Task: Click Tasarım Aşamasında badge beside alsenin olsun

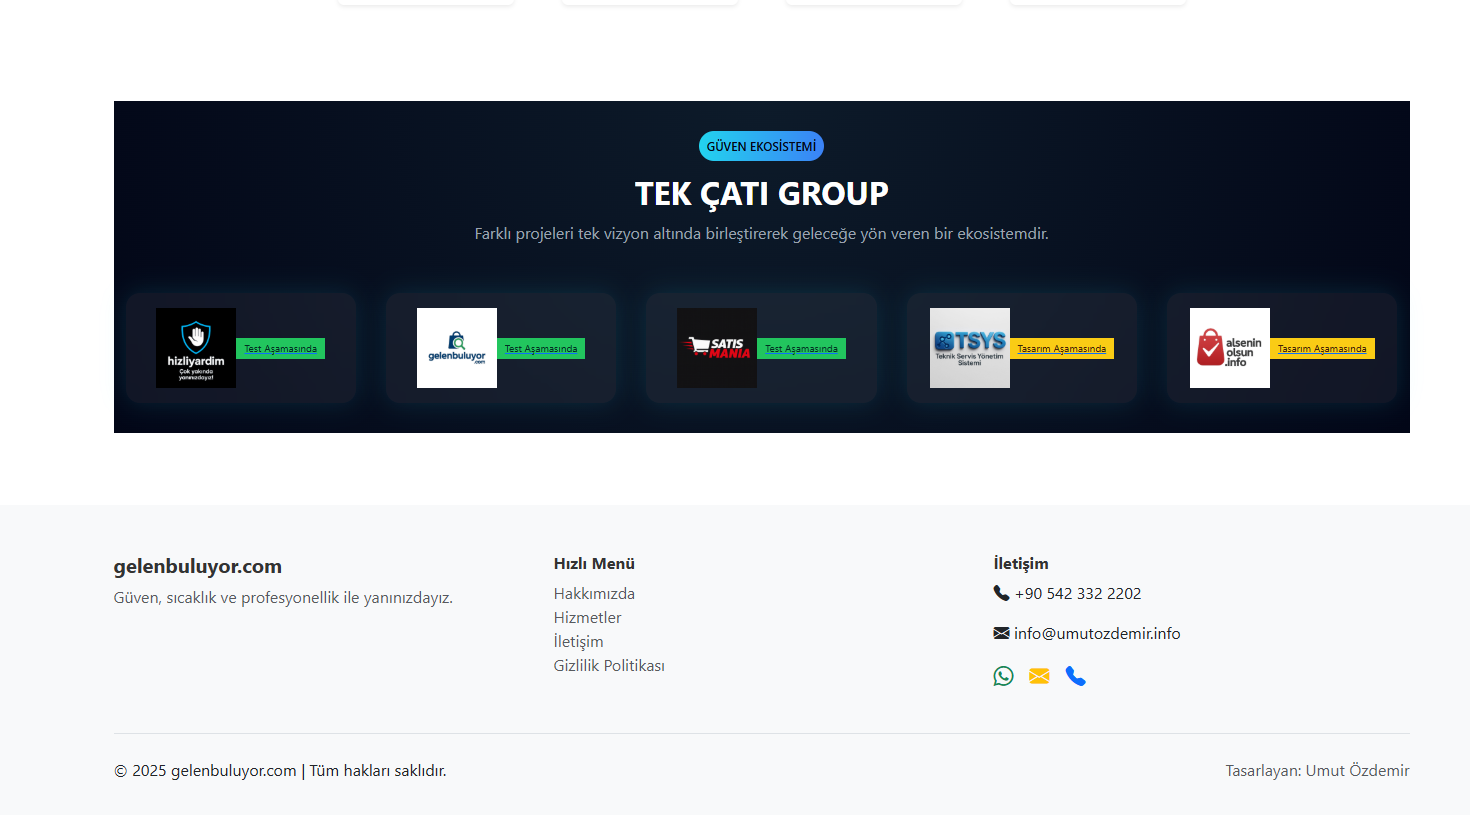Action: [1321, 349]
